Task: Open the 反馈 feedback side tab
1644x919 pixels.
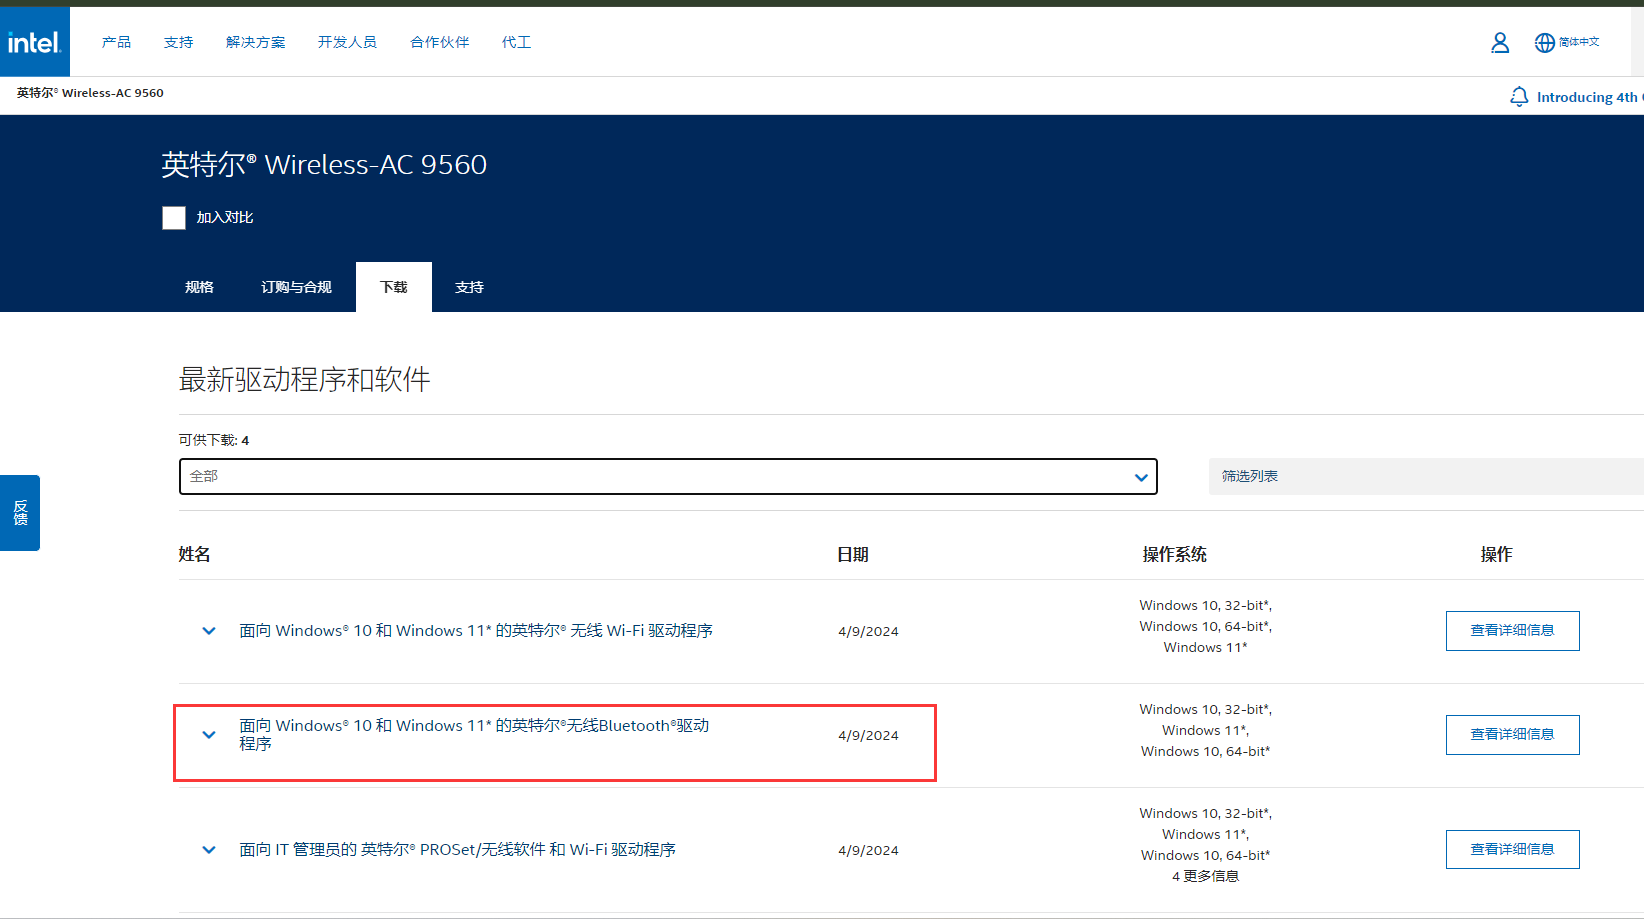Action: (20, 513)
